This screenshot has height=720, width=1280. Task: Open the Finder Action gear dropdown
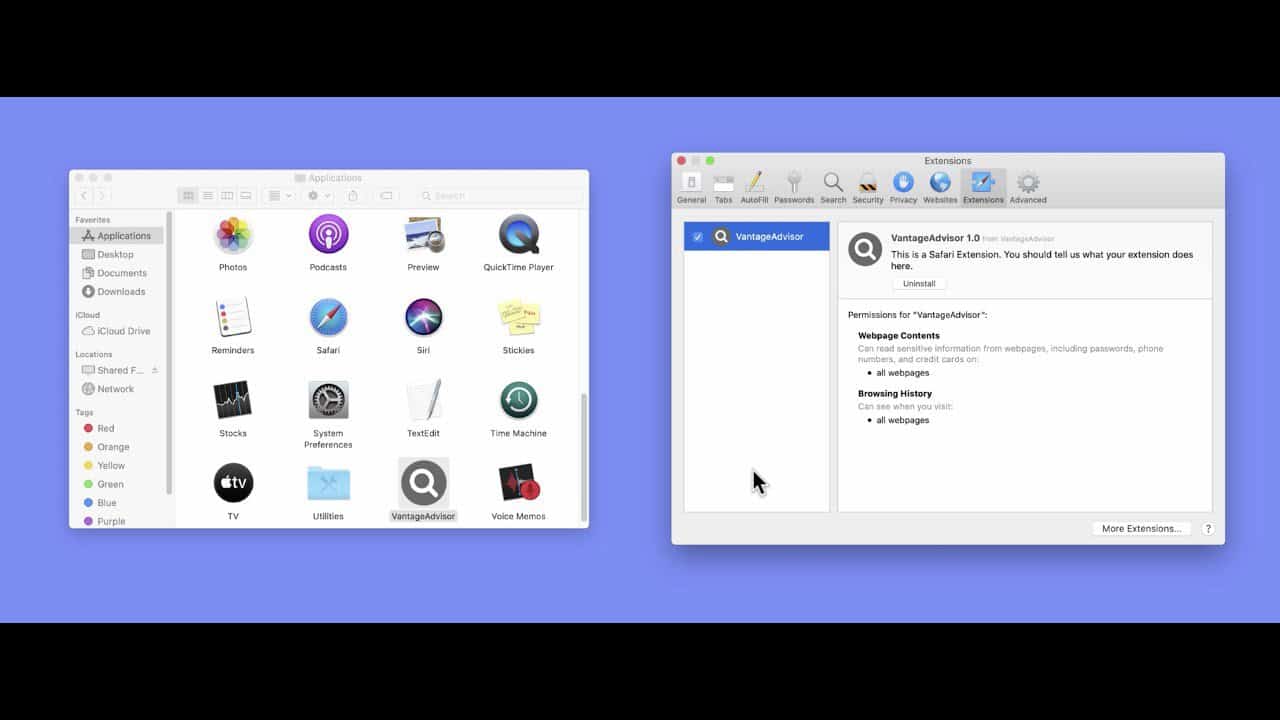(x=317, y=196)
